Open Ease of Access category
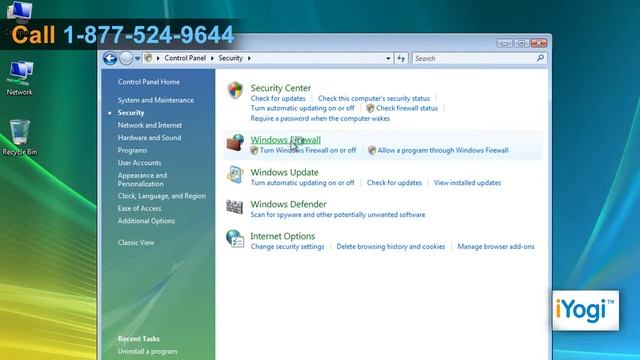Screen dimensions: 640x360 pyautogui.click(x=139, y=208)
